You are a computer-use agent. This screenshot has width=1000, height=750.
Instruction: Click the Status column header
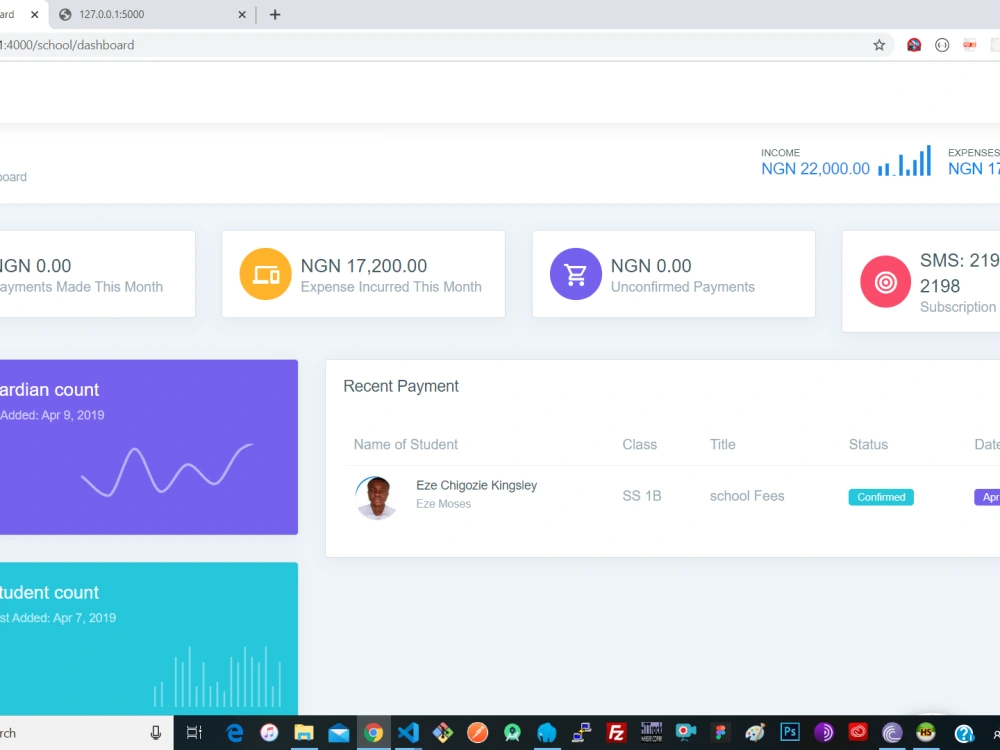coord(868,445)
